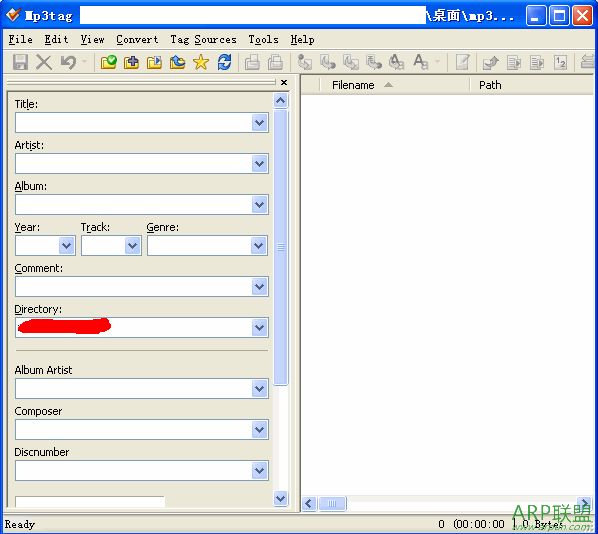Expand the Title dropdown arrow
Image resolution: width=598 pixels, height=534 pixels.
(x=259, y=123)
